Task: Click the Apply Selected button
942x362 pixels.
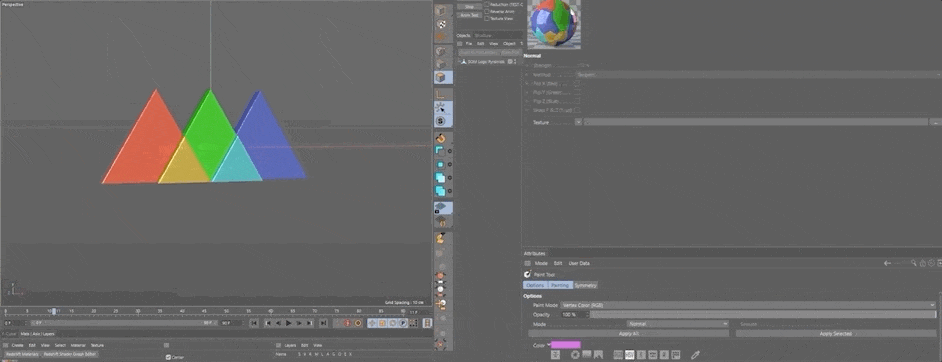Action: 836,333
